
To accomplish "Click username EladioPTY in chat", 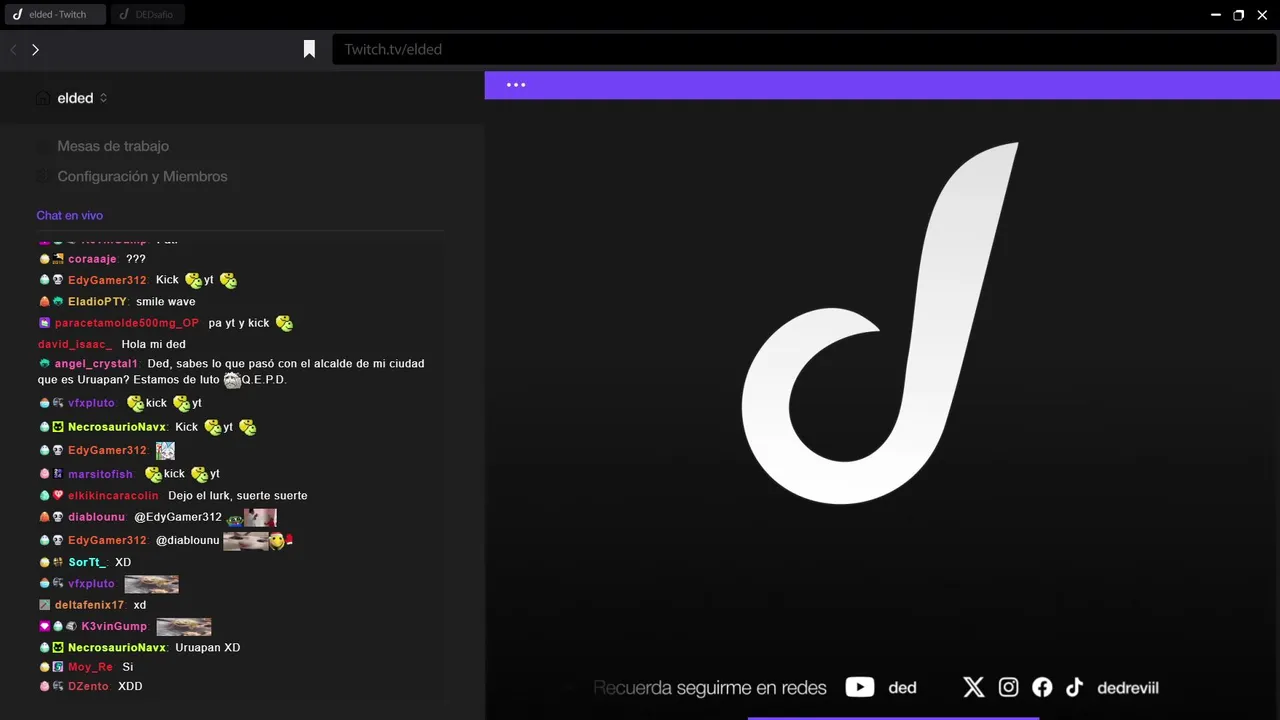I will pyautogui.click(x=97, y=301).
